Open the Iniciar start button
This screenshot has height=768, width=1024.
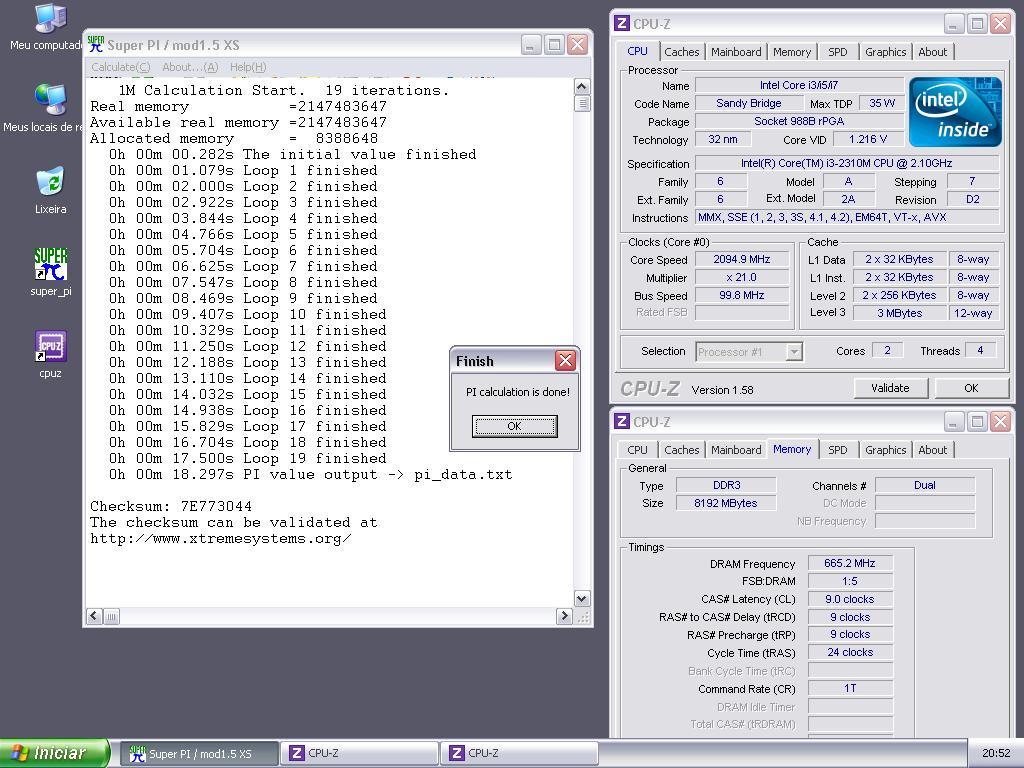[55, 753]
